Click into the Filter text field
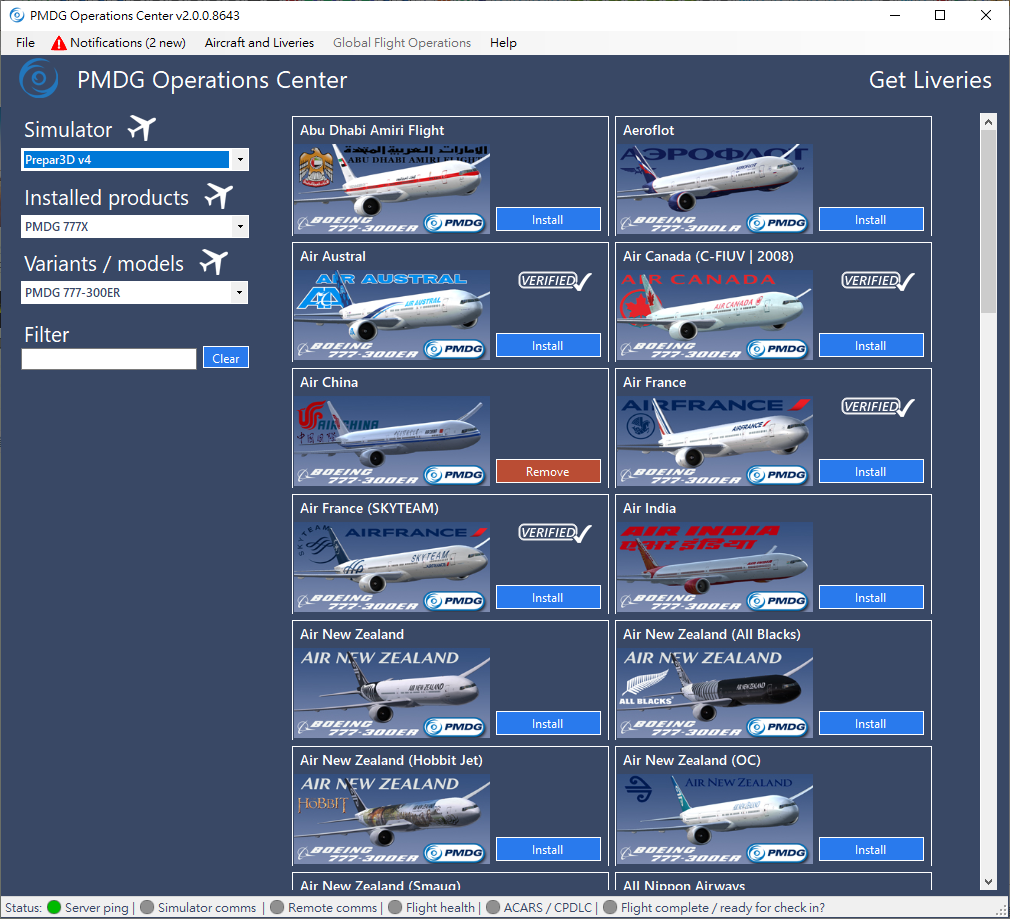 pos(109,359)
